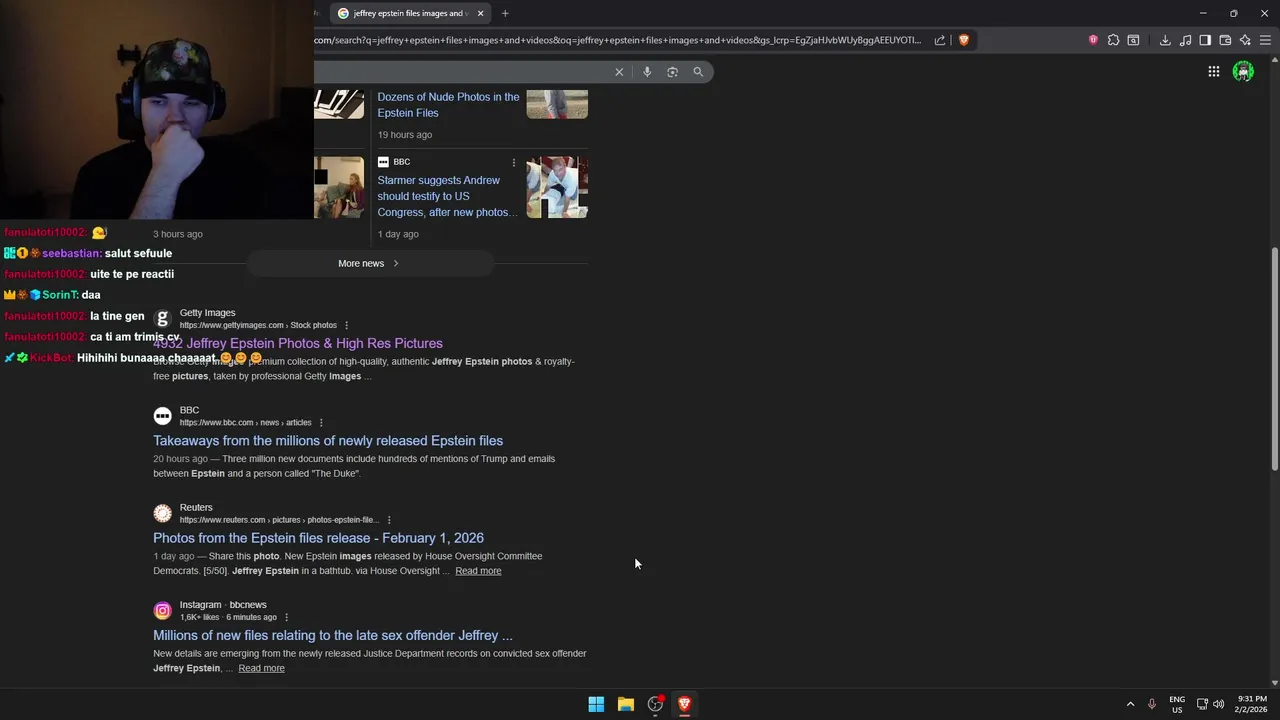Click chat username SorinT

click(x=58, y=295)
